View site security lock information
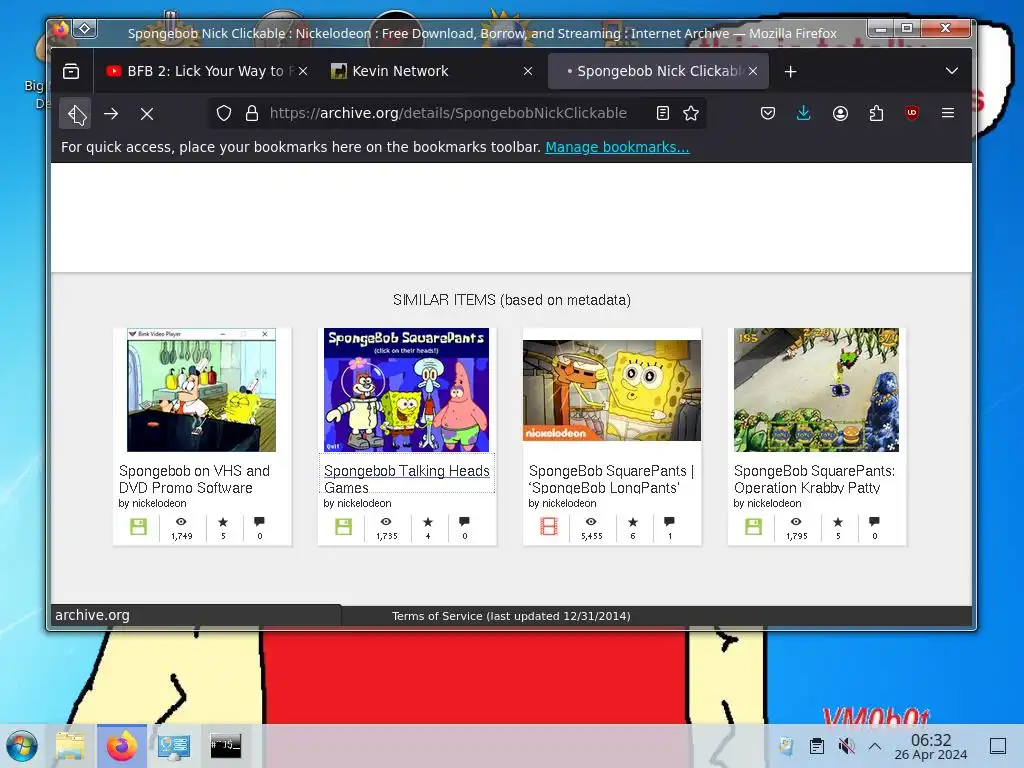 (x=252, y=114)
